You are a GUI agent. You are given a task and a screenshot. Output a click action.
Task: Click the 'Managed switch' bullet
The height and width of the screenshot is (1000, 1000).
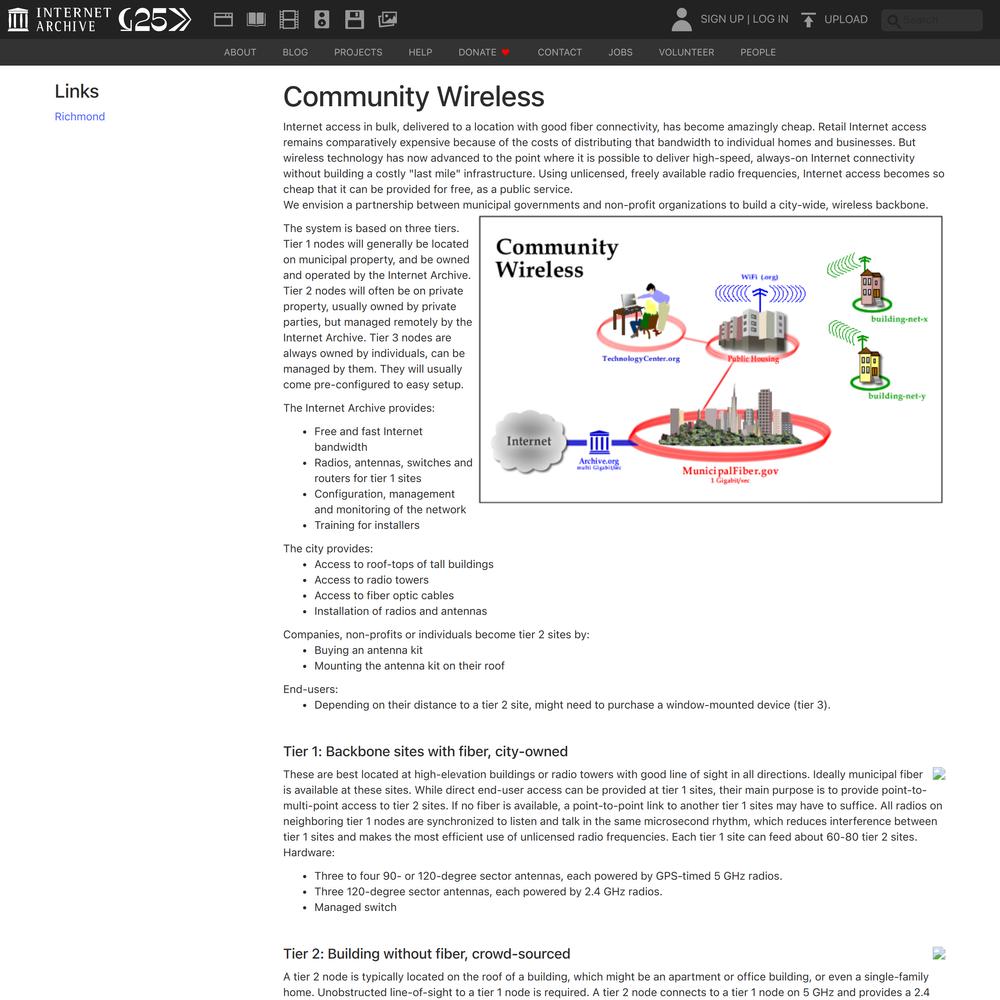point(355,908)
